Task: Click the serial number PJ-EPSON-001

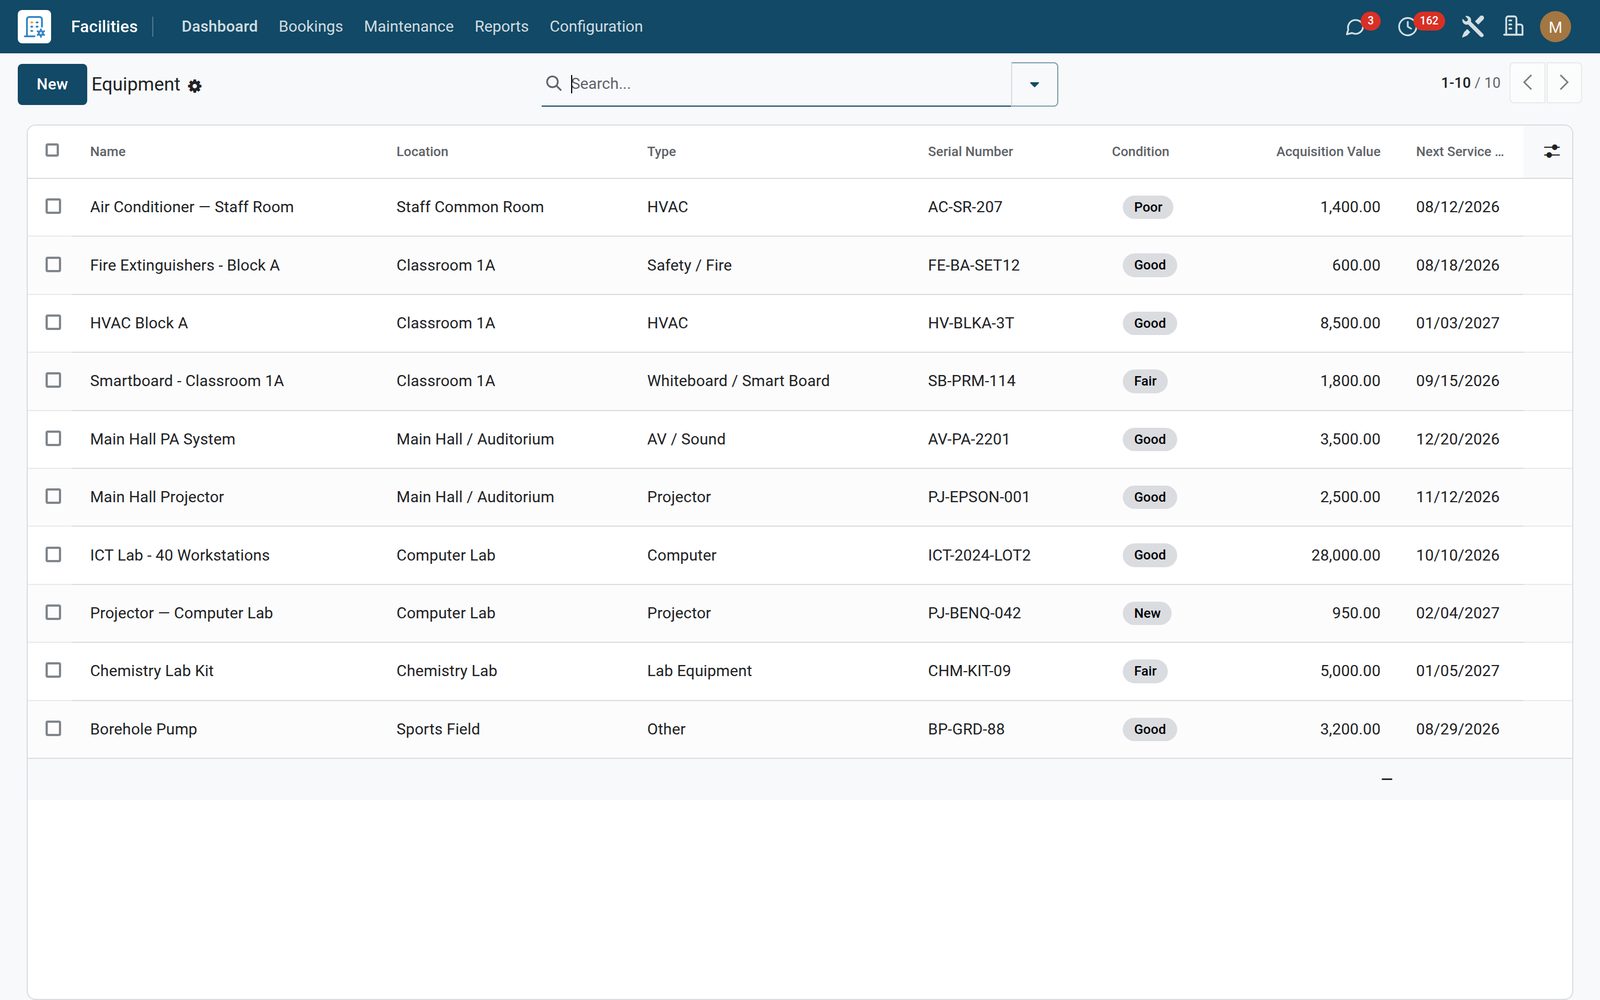Action: coord(978,497)
